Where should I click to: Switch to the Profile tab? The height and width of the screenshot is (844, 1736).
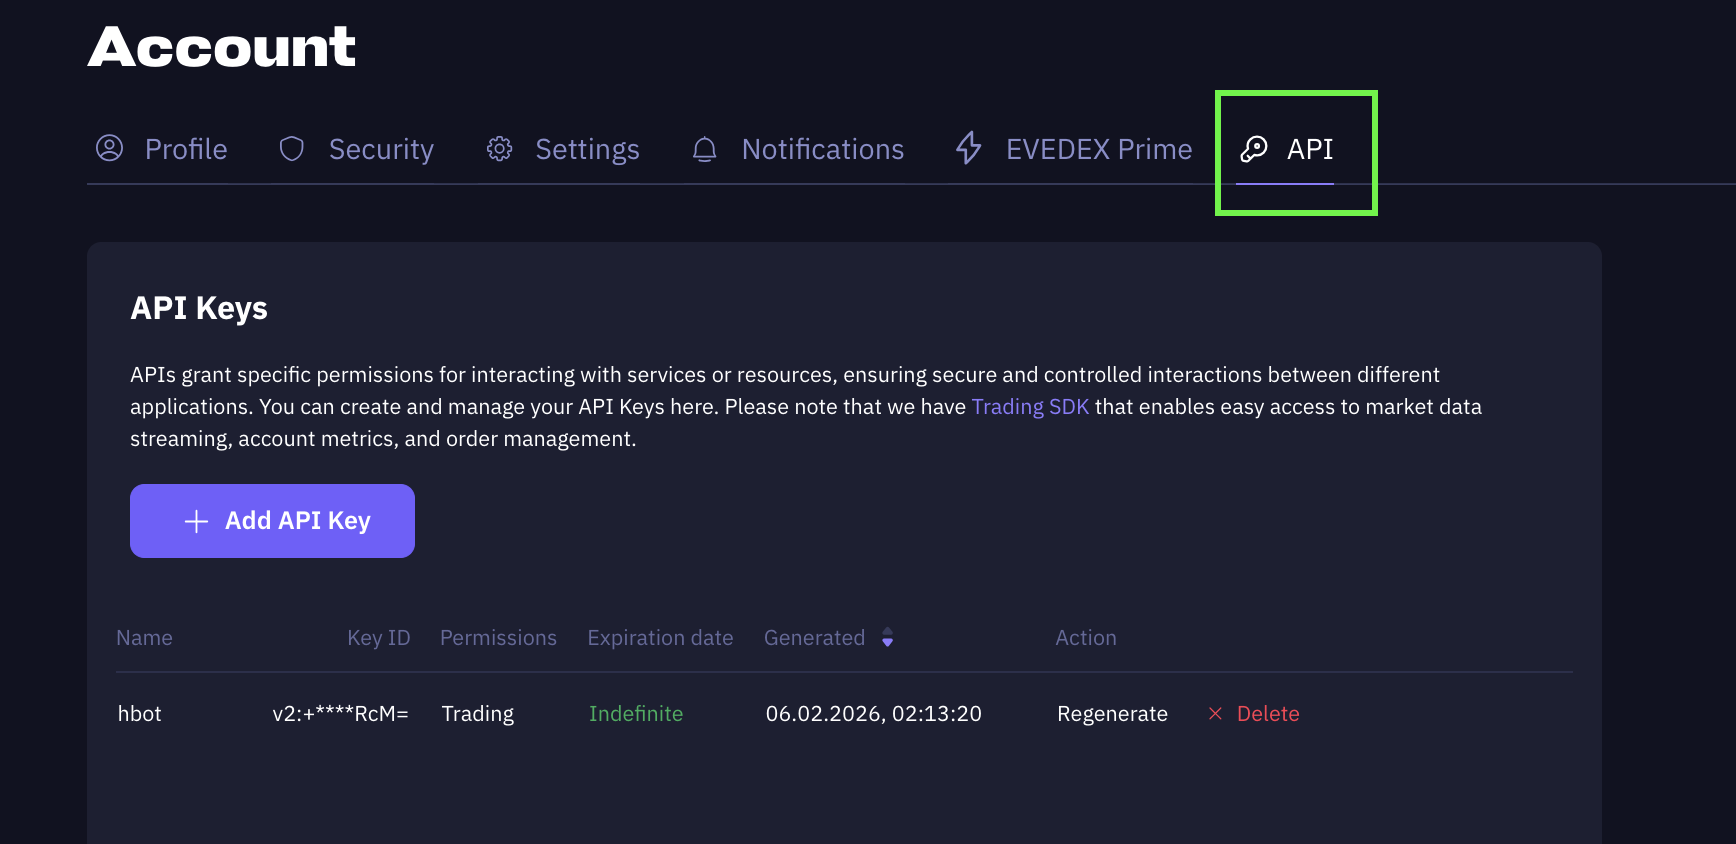tap(186, 149)
